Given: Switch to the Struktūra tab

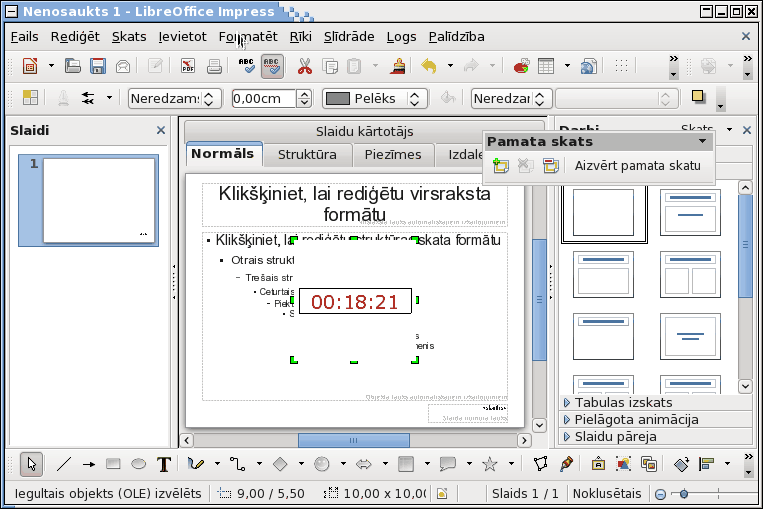Looking at the screenshot, I should coord(307,155).
